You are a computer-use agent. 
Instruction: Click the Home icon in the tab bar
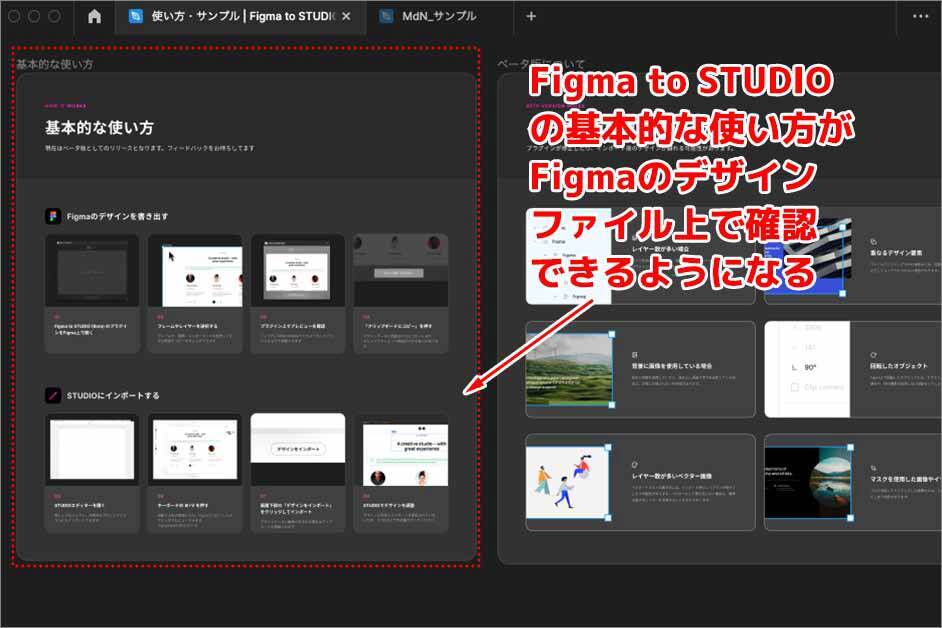[94, 16]
